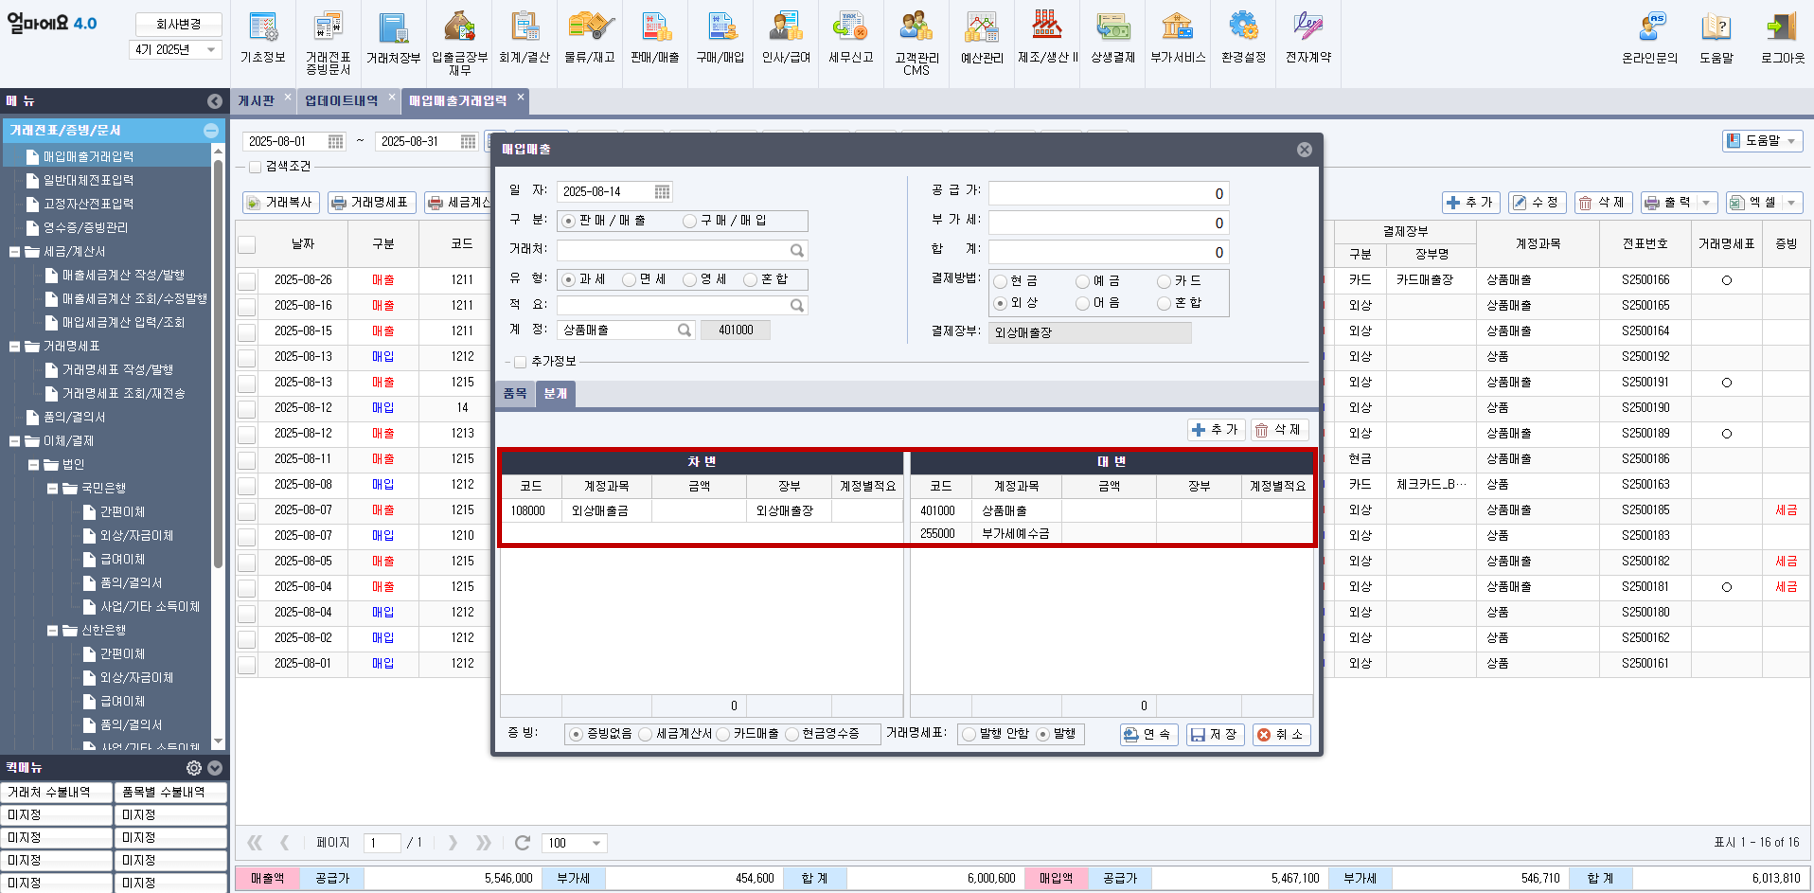This screenshot has height=893, width=1814.
Task: Open the 도움말 dropdown button
Action: (1763, 141)
